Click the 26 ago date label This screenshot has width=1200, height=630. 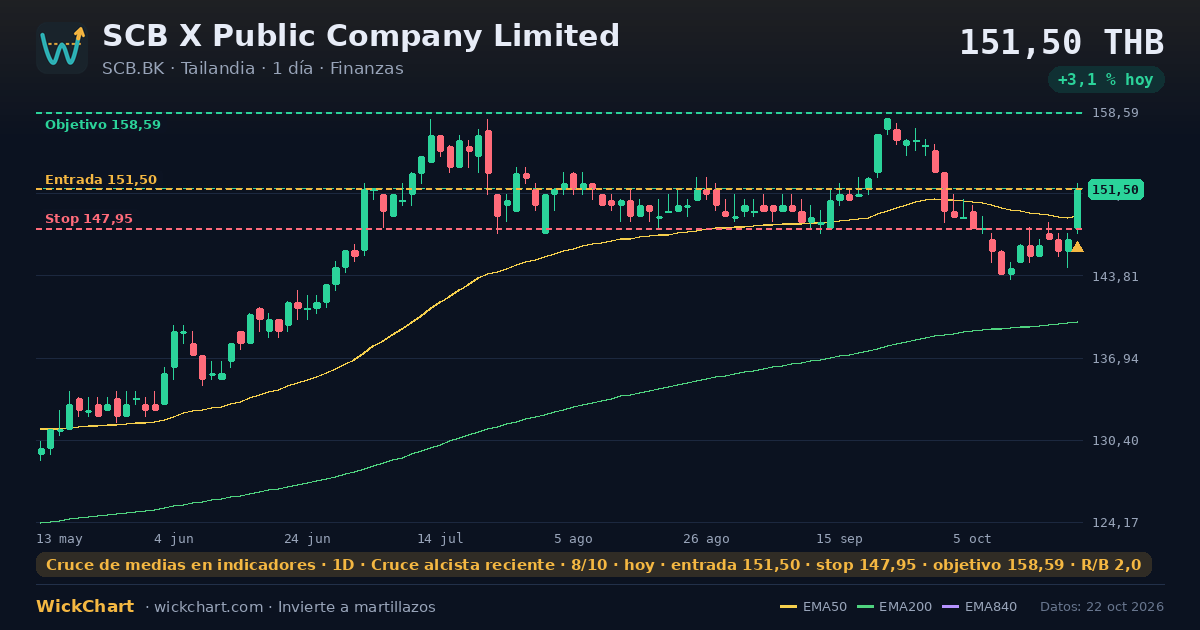coord(706,538)
